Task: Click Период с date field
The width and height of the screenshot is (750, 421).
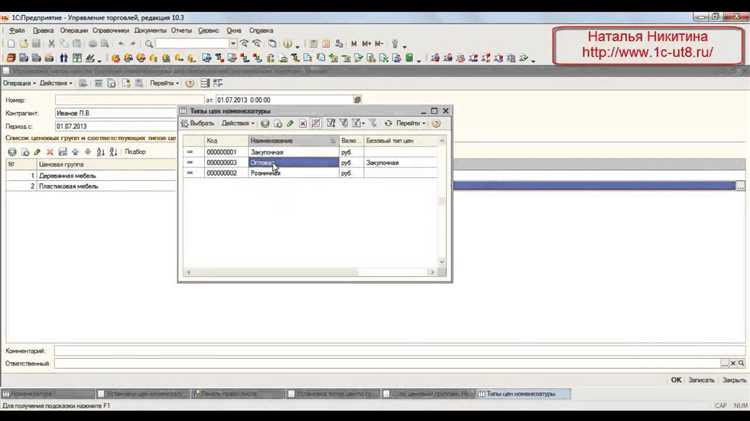Action: coord(116,126)
